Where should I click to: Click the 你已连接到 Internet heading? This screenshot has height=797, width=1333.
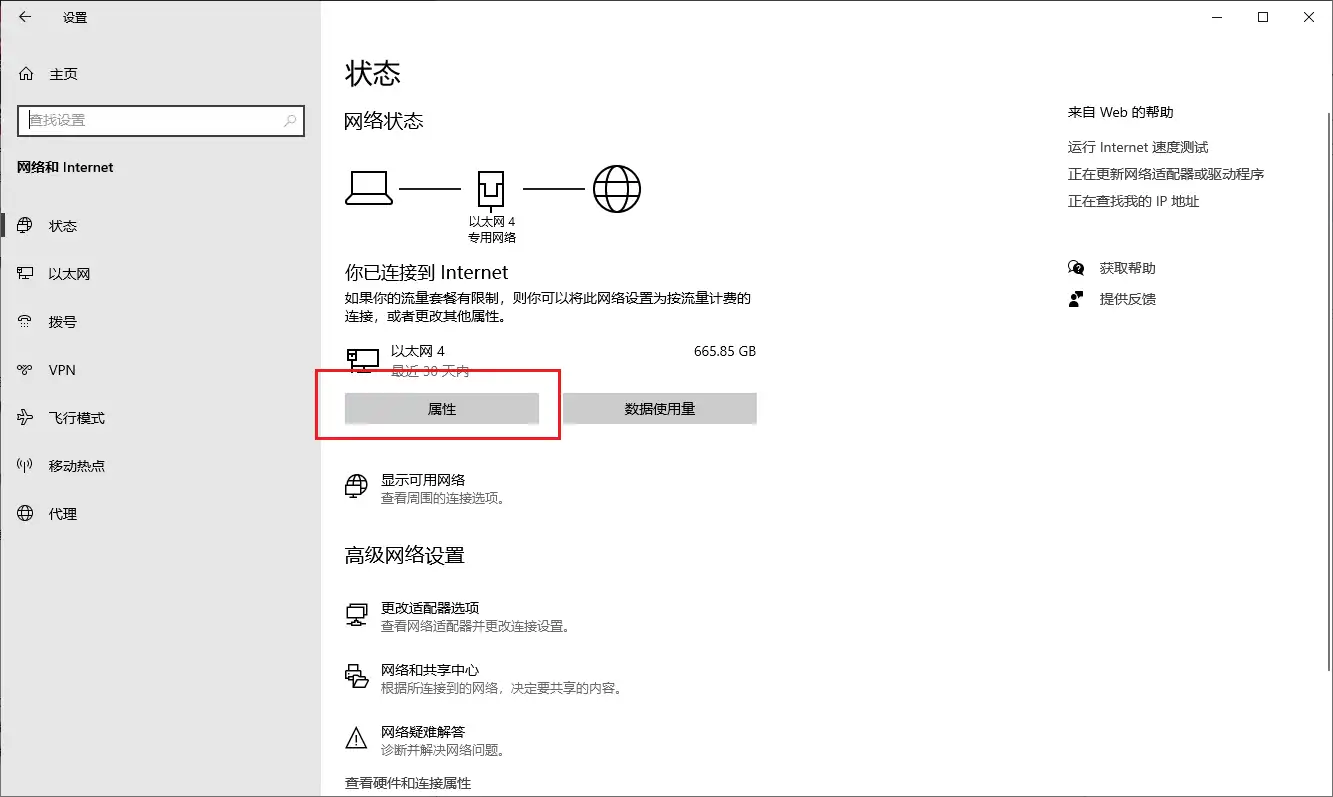tap(427, 272)
